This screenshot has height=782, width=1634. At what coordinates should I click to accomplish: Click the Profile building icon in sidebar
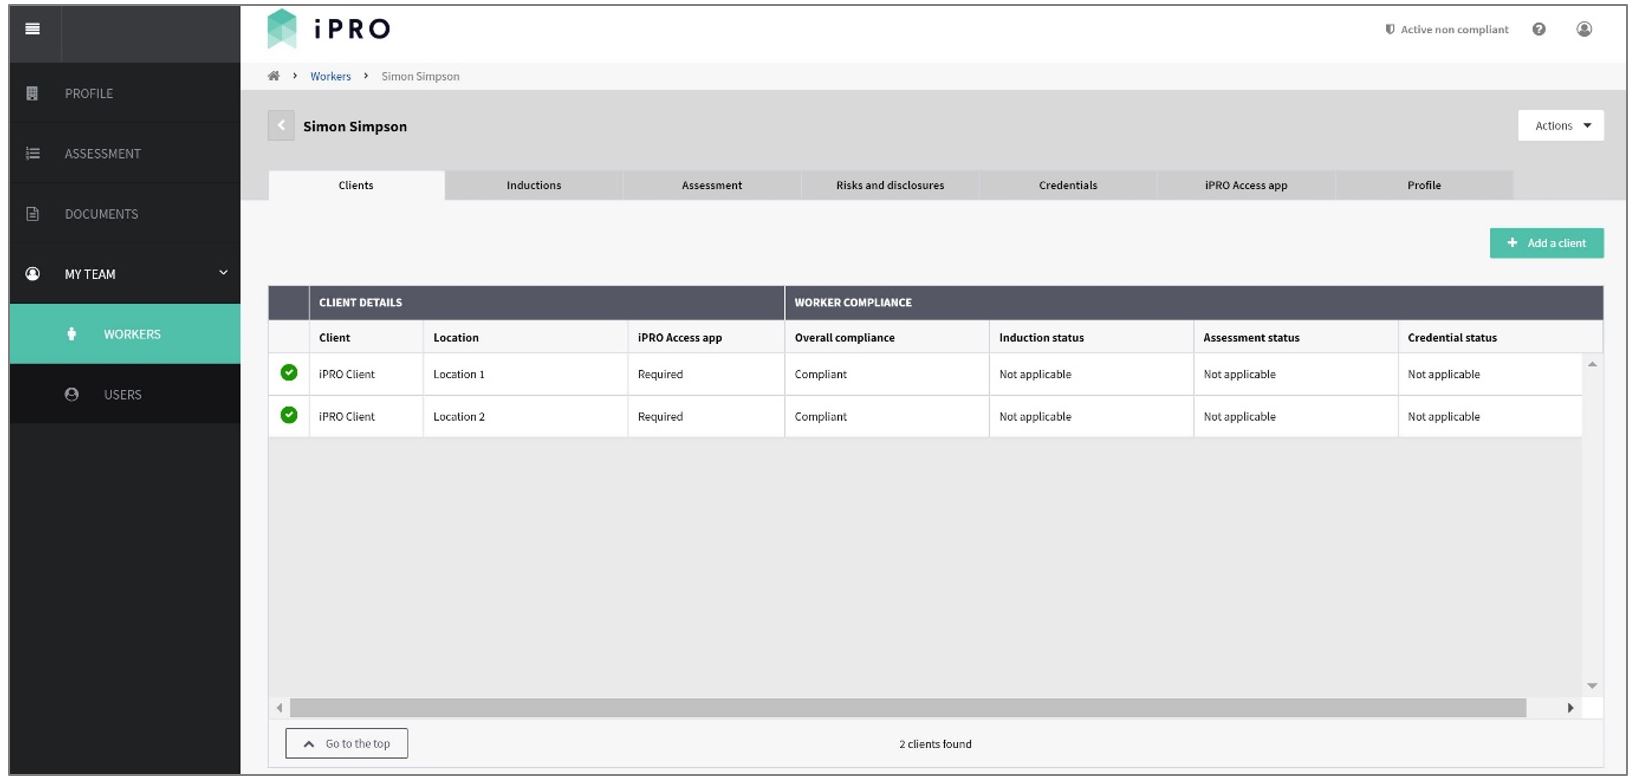tap(32, 93)
